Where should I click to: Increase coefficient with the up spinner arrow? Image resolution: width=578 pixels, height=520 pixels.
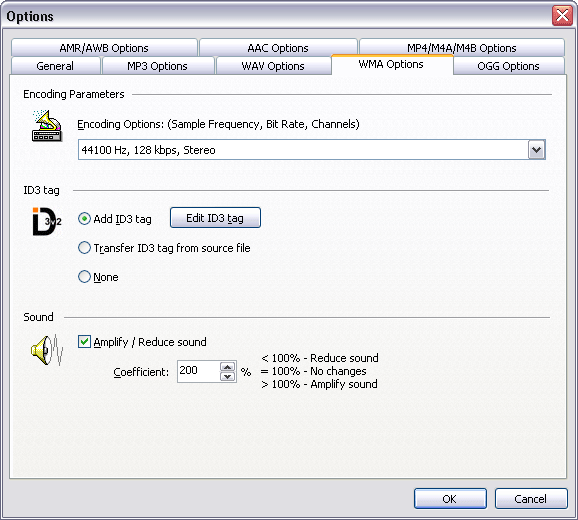pyautogui.click(x=228, y=367)
